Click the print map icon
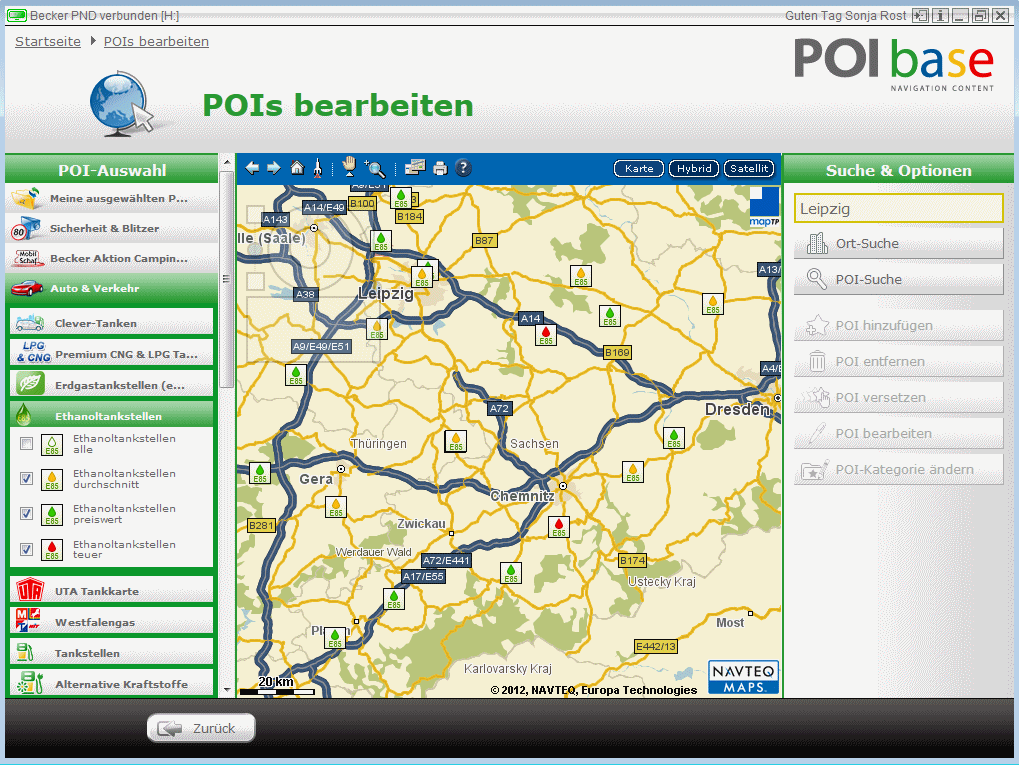The image size is (1019, 765). [x=440, y=169]
